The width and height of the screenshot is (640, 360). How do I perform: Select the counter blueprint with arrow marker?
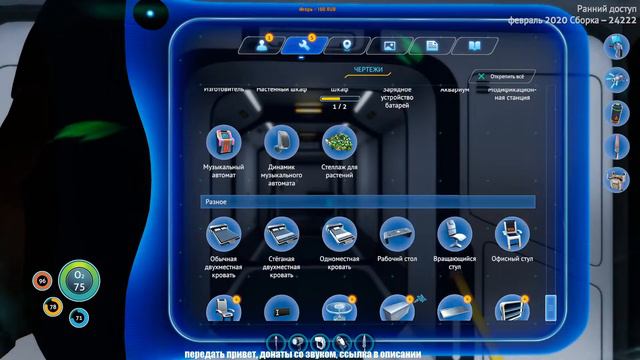click(397, 309)
